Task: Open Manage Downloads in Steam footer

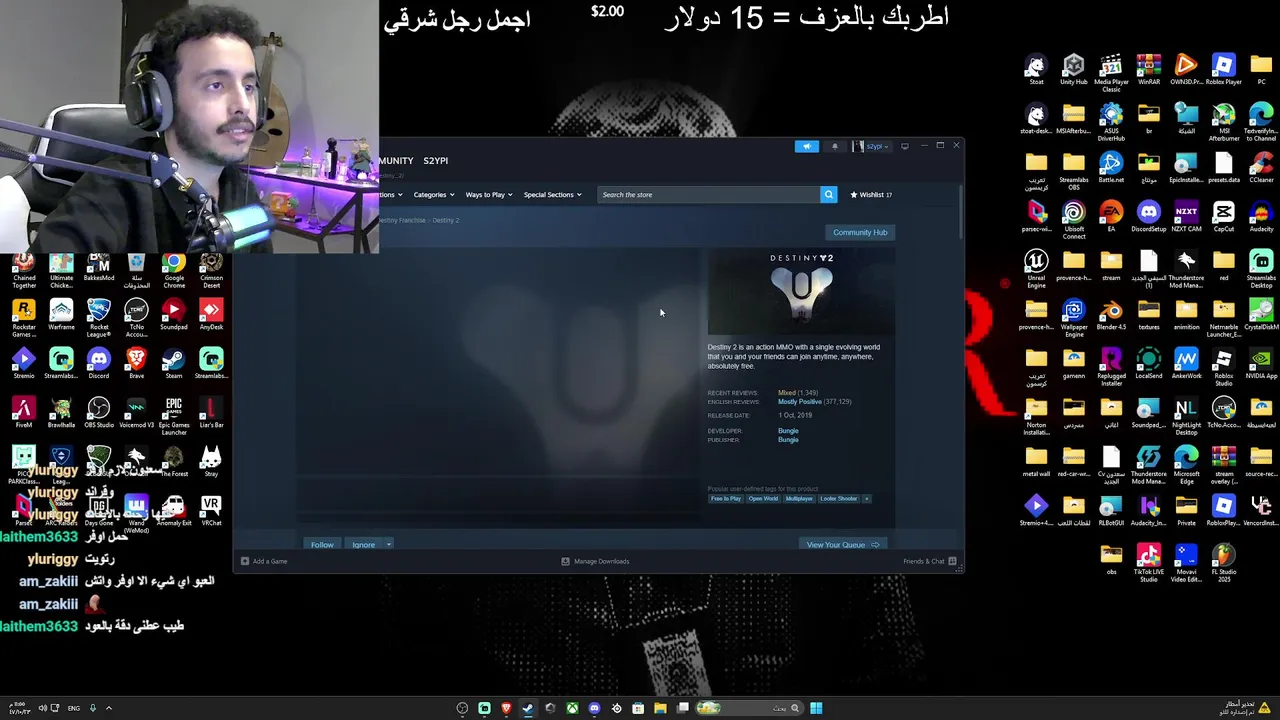Action: [x=595, y=562]
